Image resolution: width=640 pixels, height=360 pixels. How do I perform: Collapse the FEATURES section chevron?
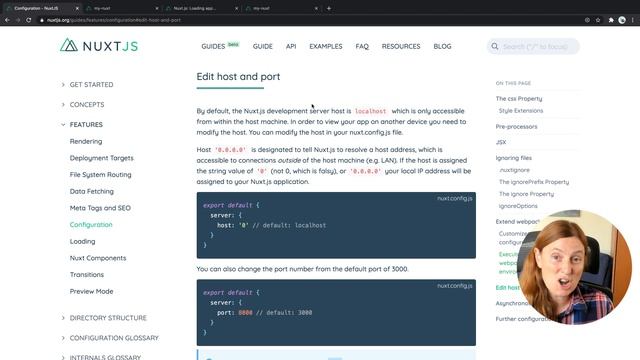(63, 124)
